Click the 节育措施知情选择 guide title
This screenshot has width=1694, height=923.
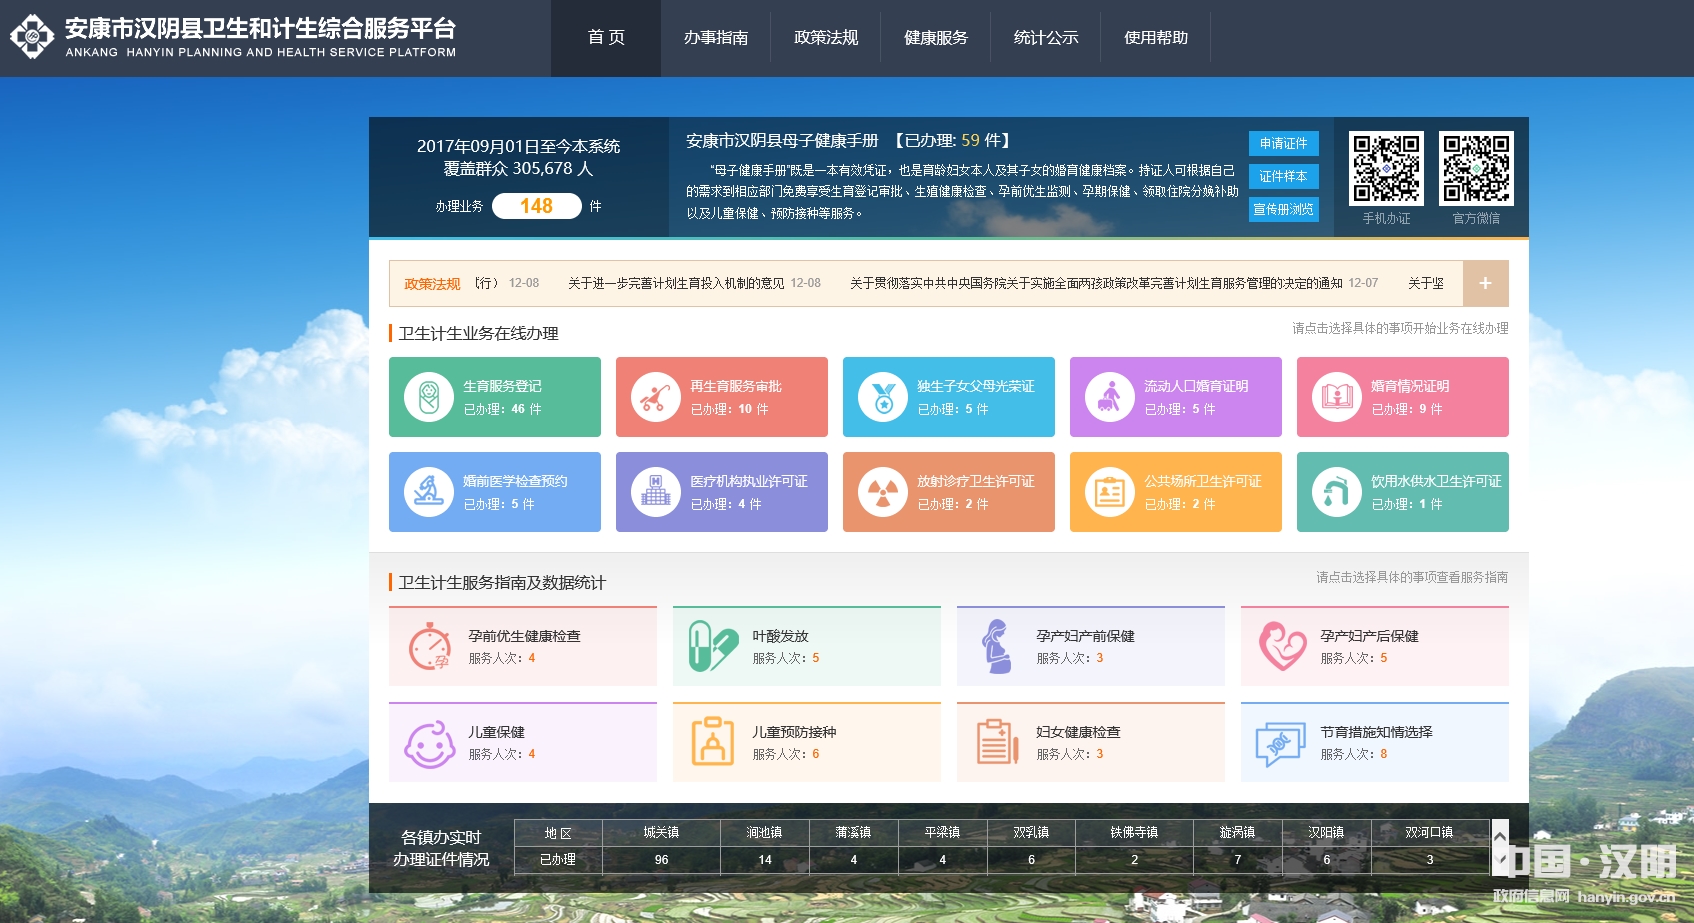coord(1376,732)
